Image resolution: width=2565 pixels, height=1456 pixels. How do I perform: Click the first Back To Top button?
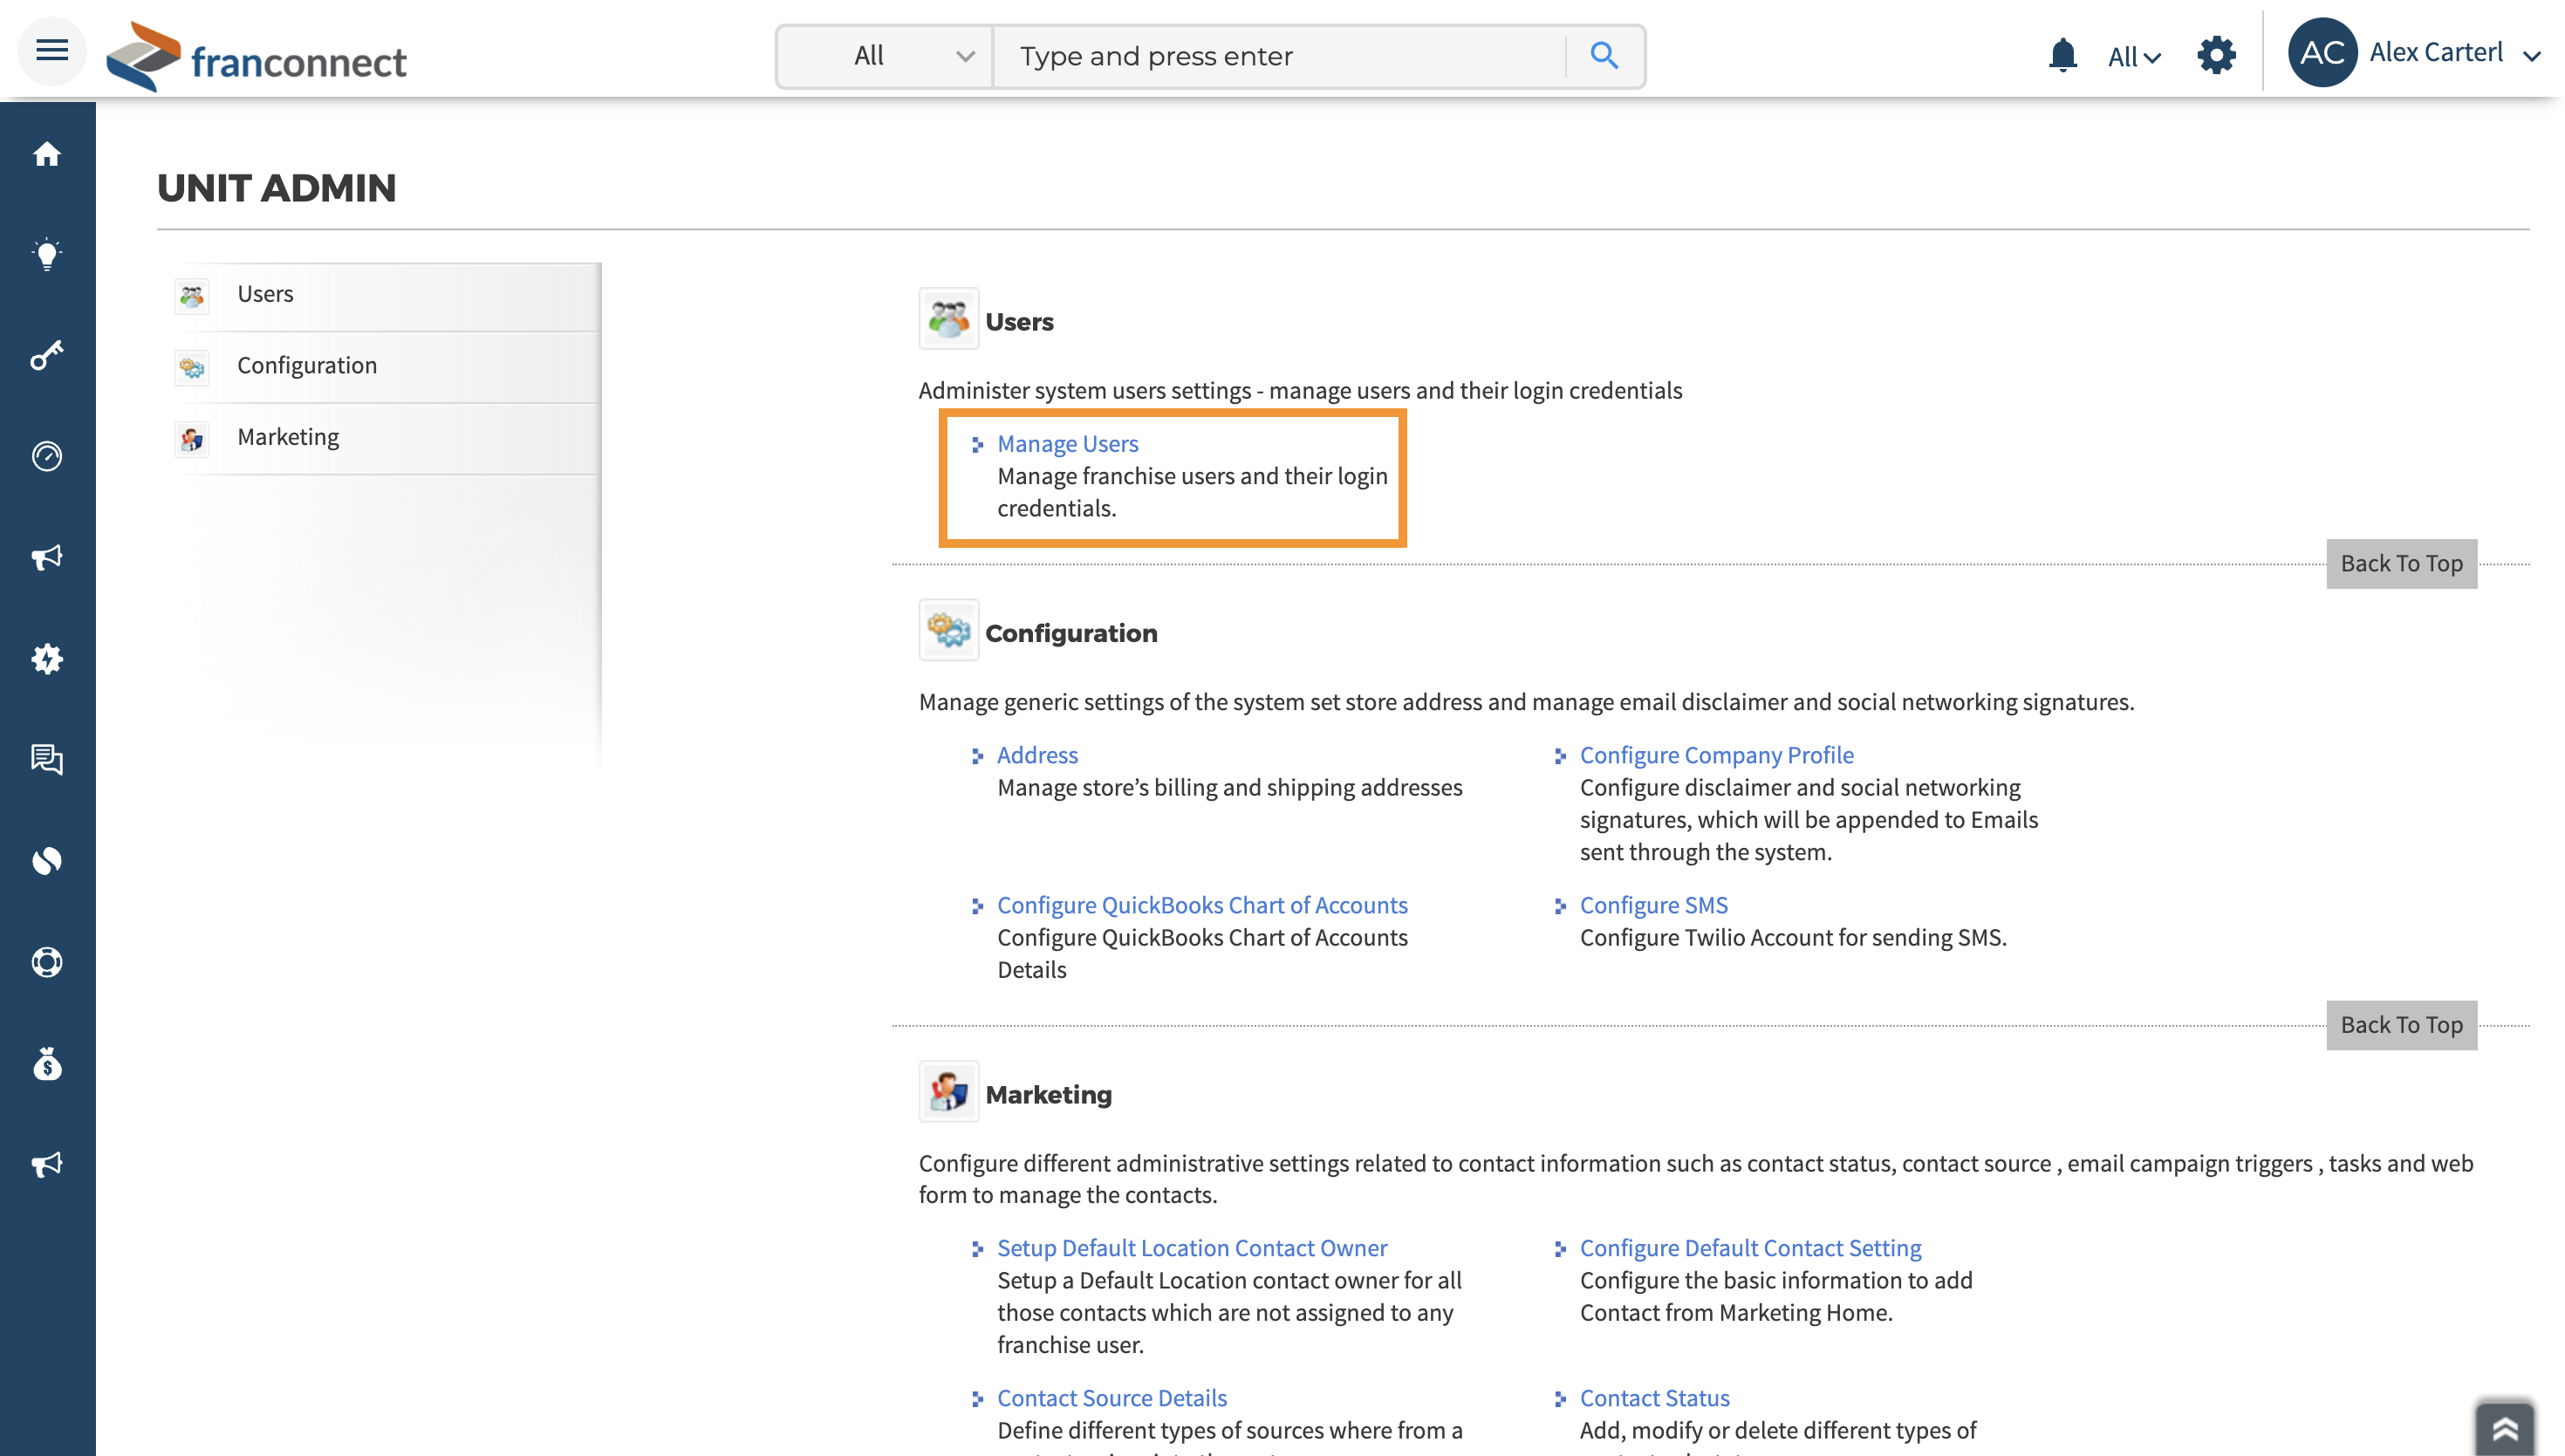pyautogui.click(x=2400, y=563)
